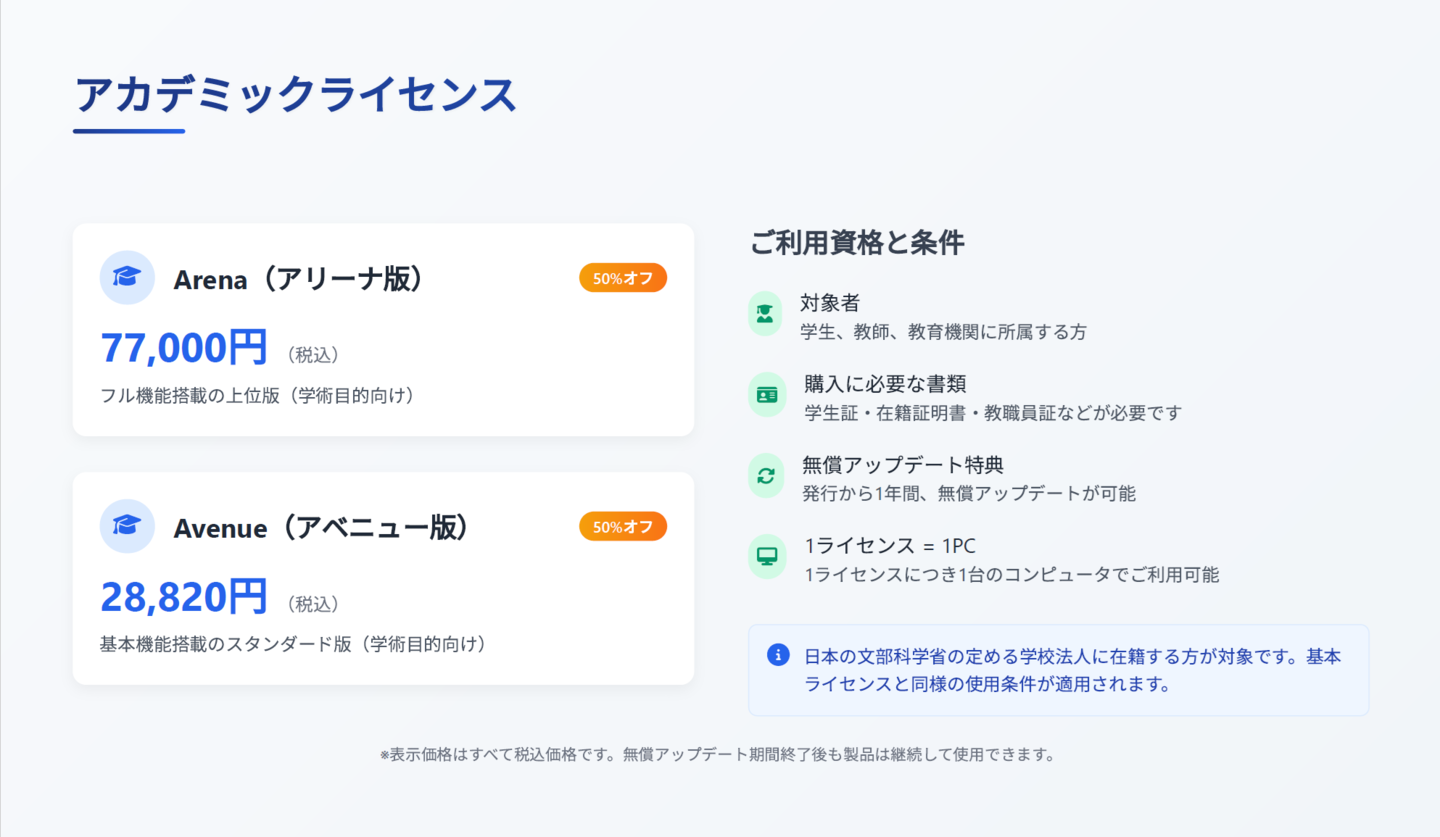
Task: Click the monitor icon beside 1ライセンス = 1PC
Action: pos(767,557)
